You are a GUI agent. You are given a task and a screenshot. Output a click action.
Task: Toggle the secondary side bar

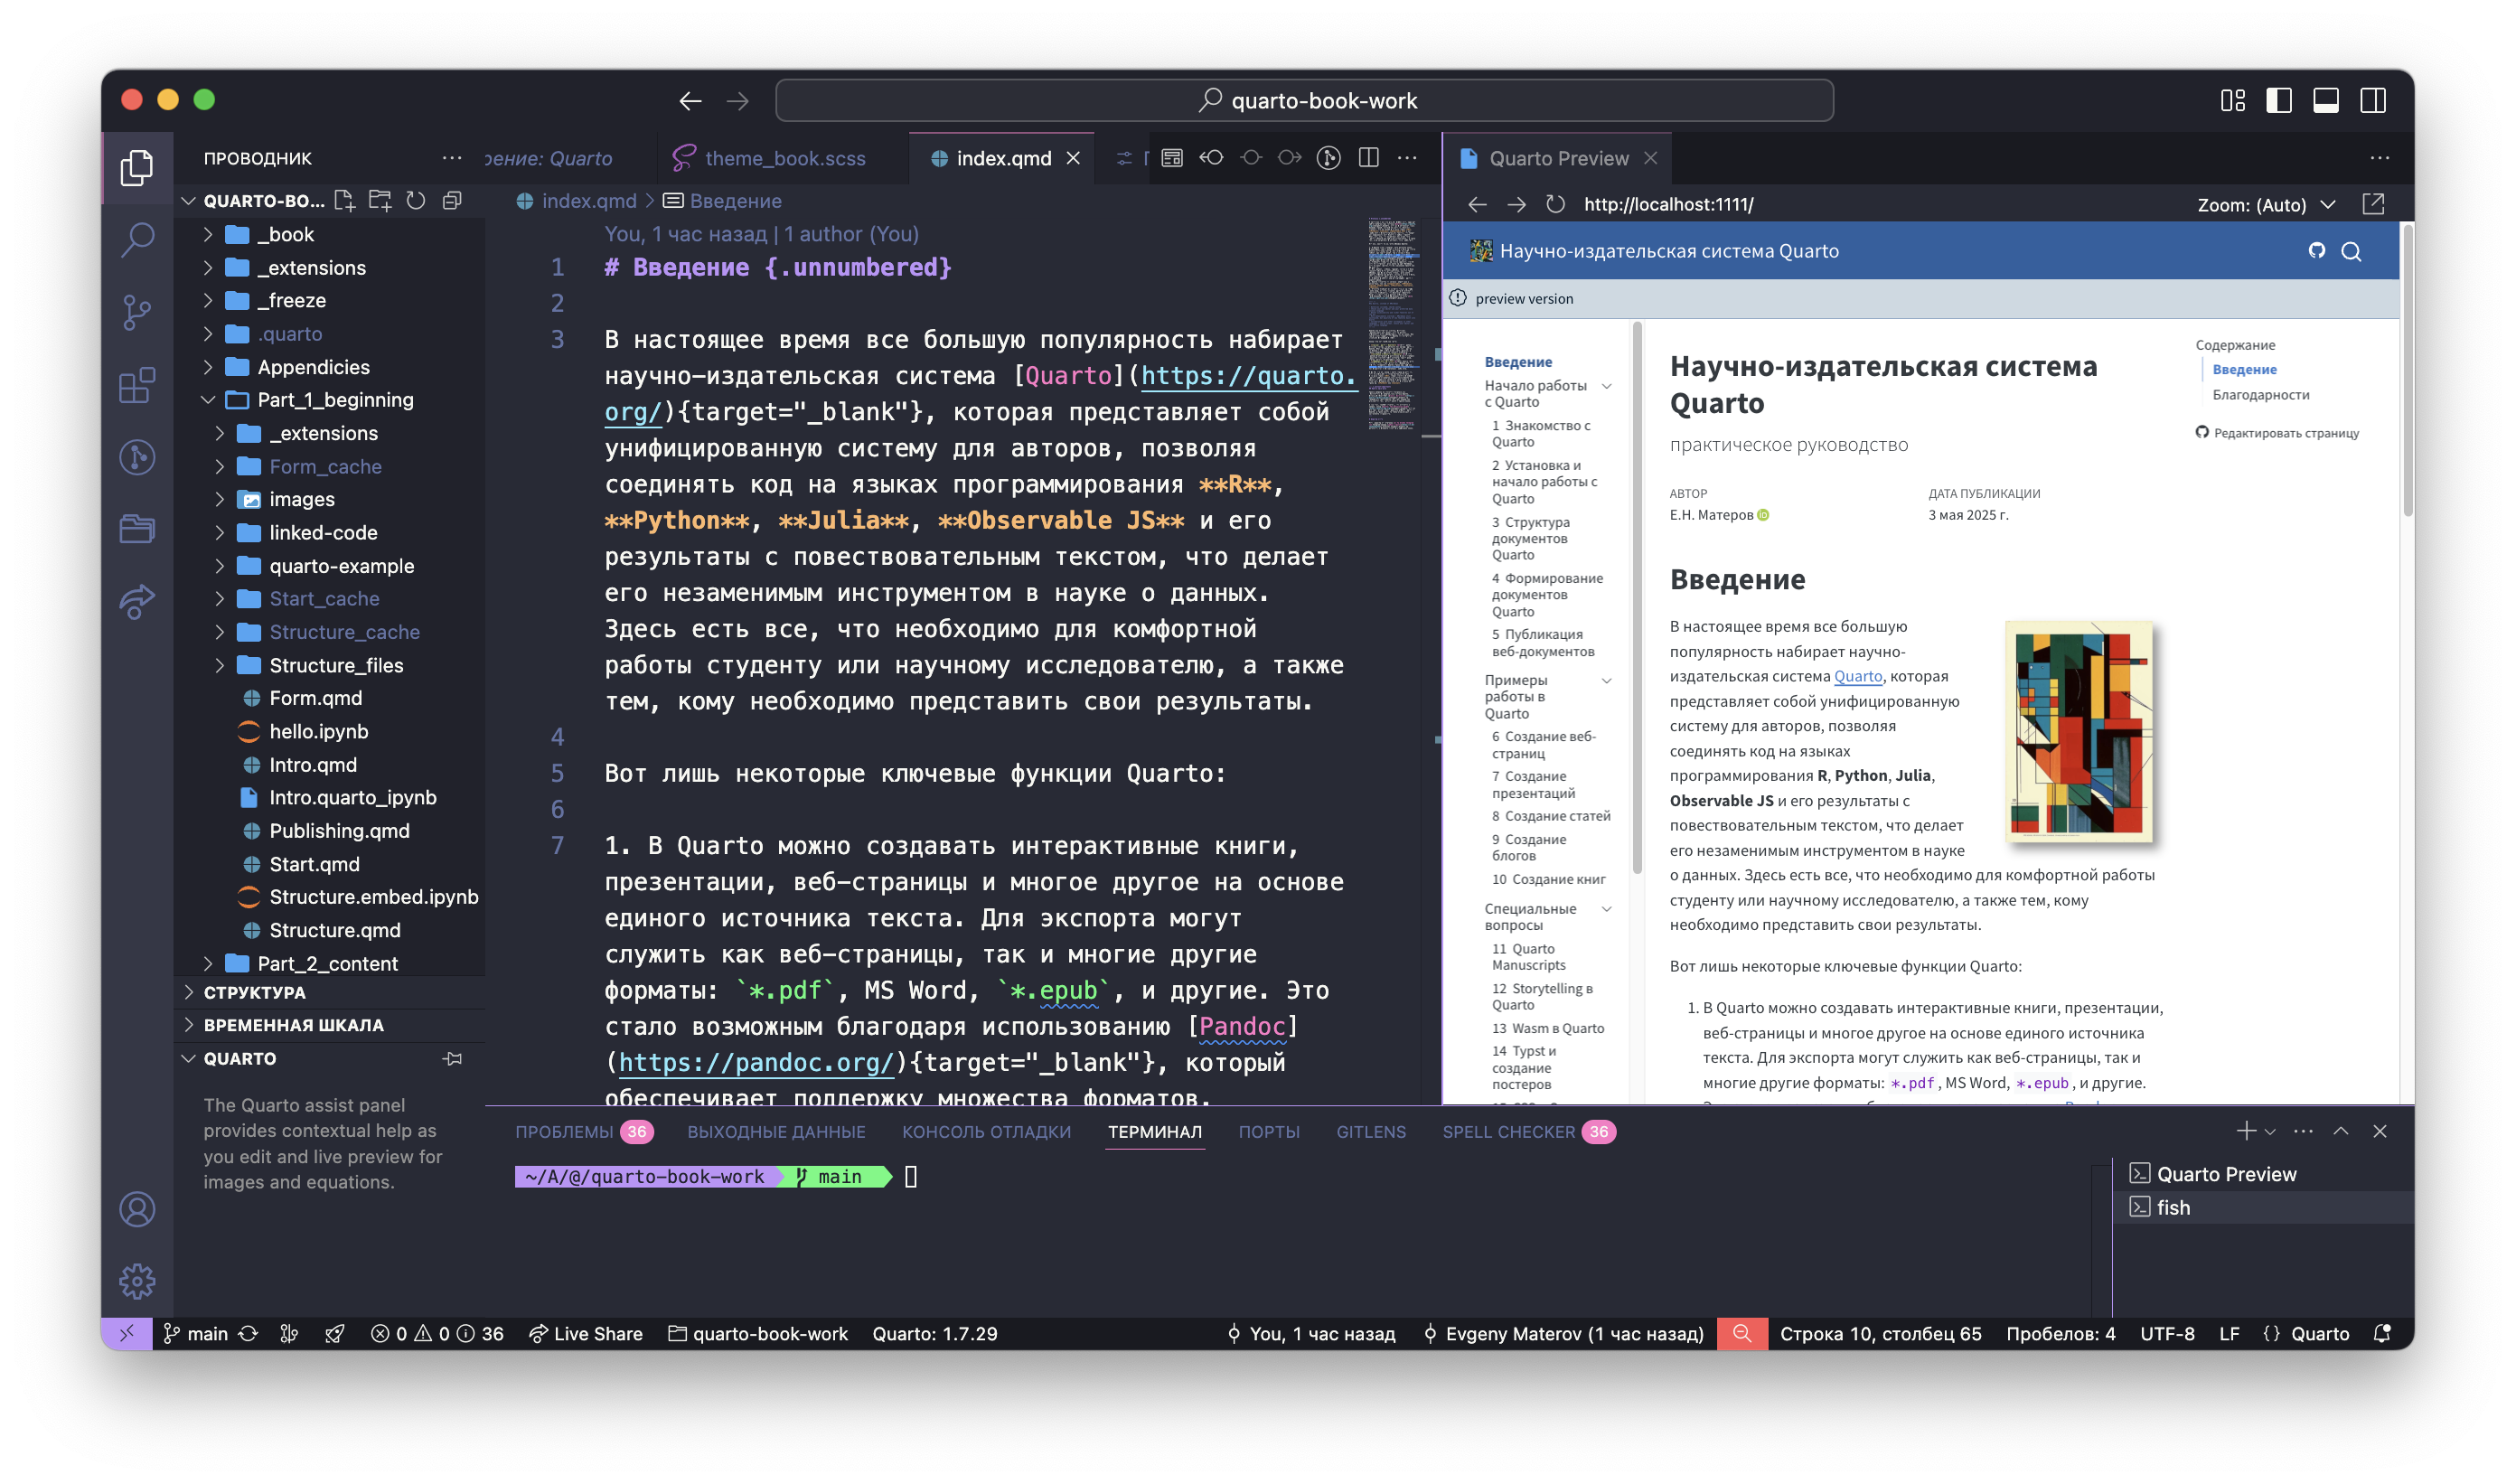coord(2373,101)
